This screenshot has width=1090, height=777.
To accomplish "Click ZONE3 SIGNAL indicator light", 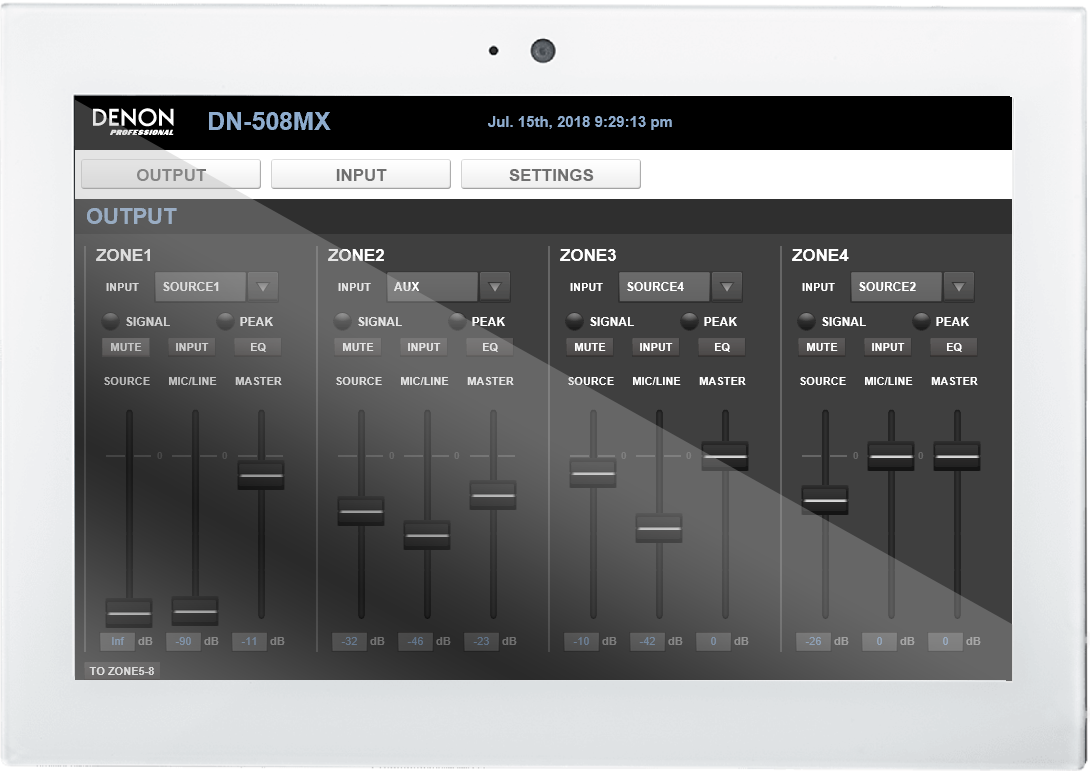I will click(x=574, y=321).
